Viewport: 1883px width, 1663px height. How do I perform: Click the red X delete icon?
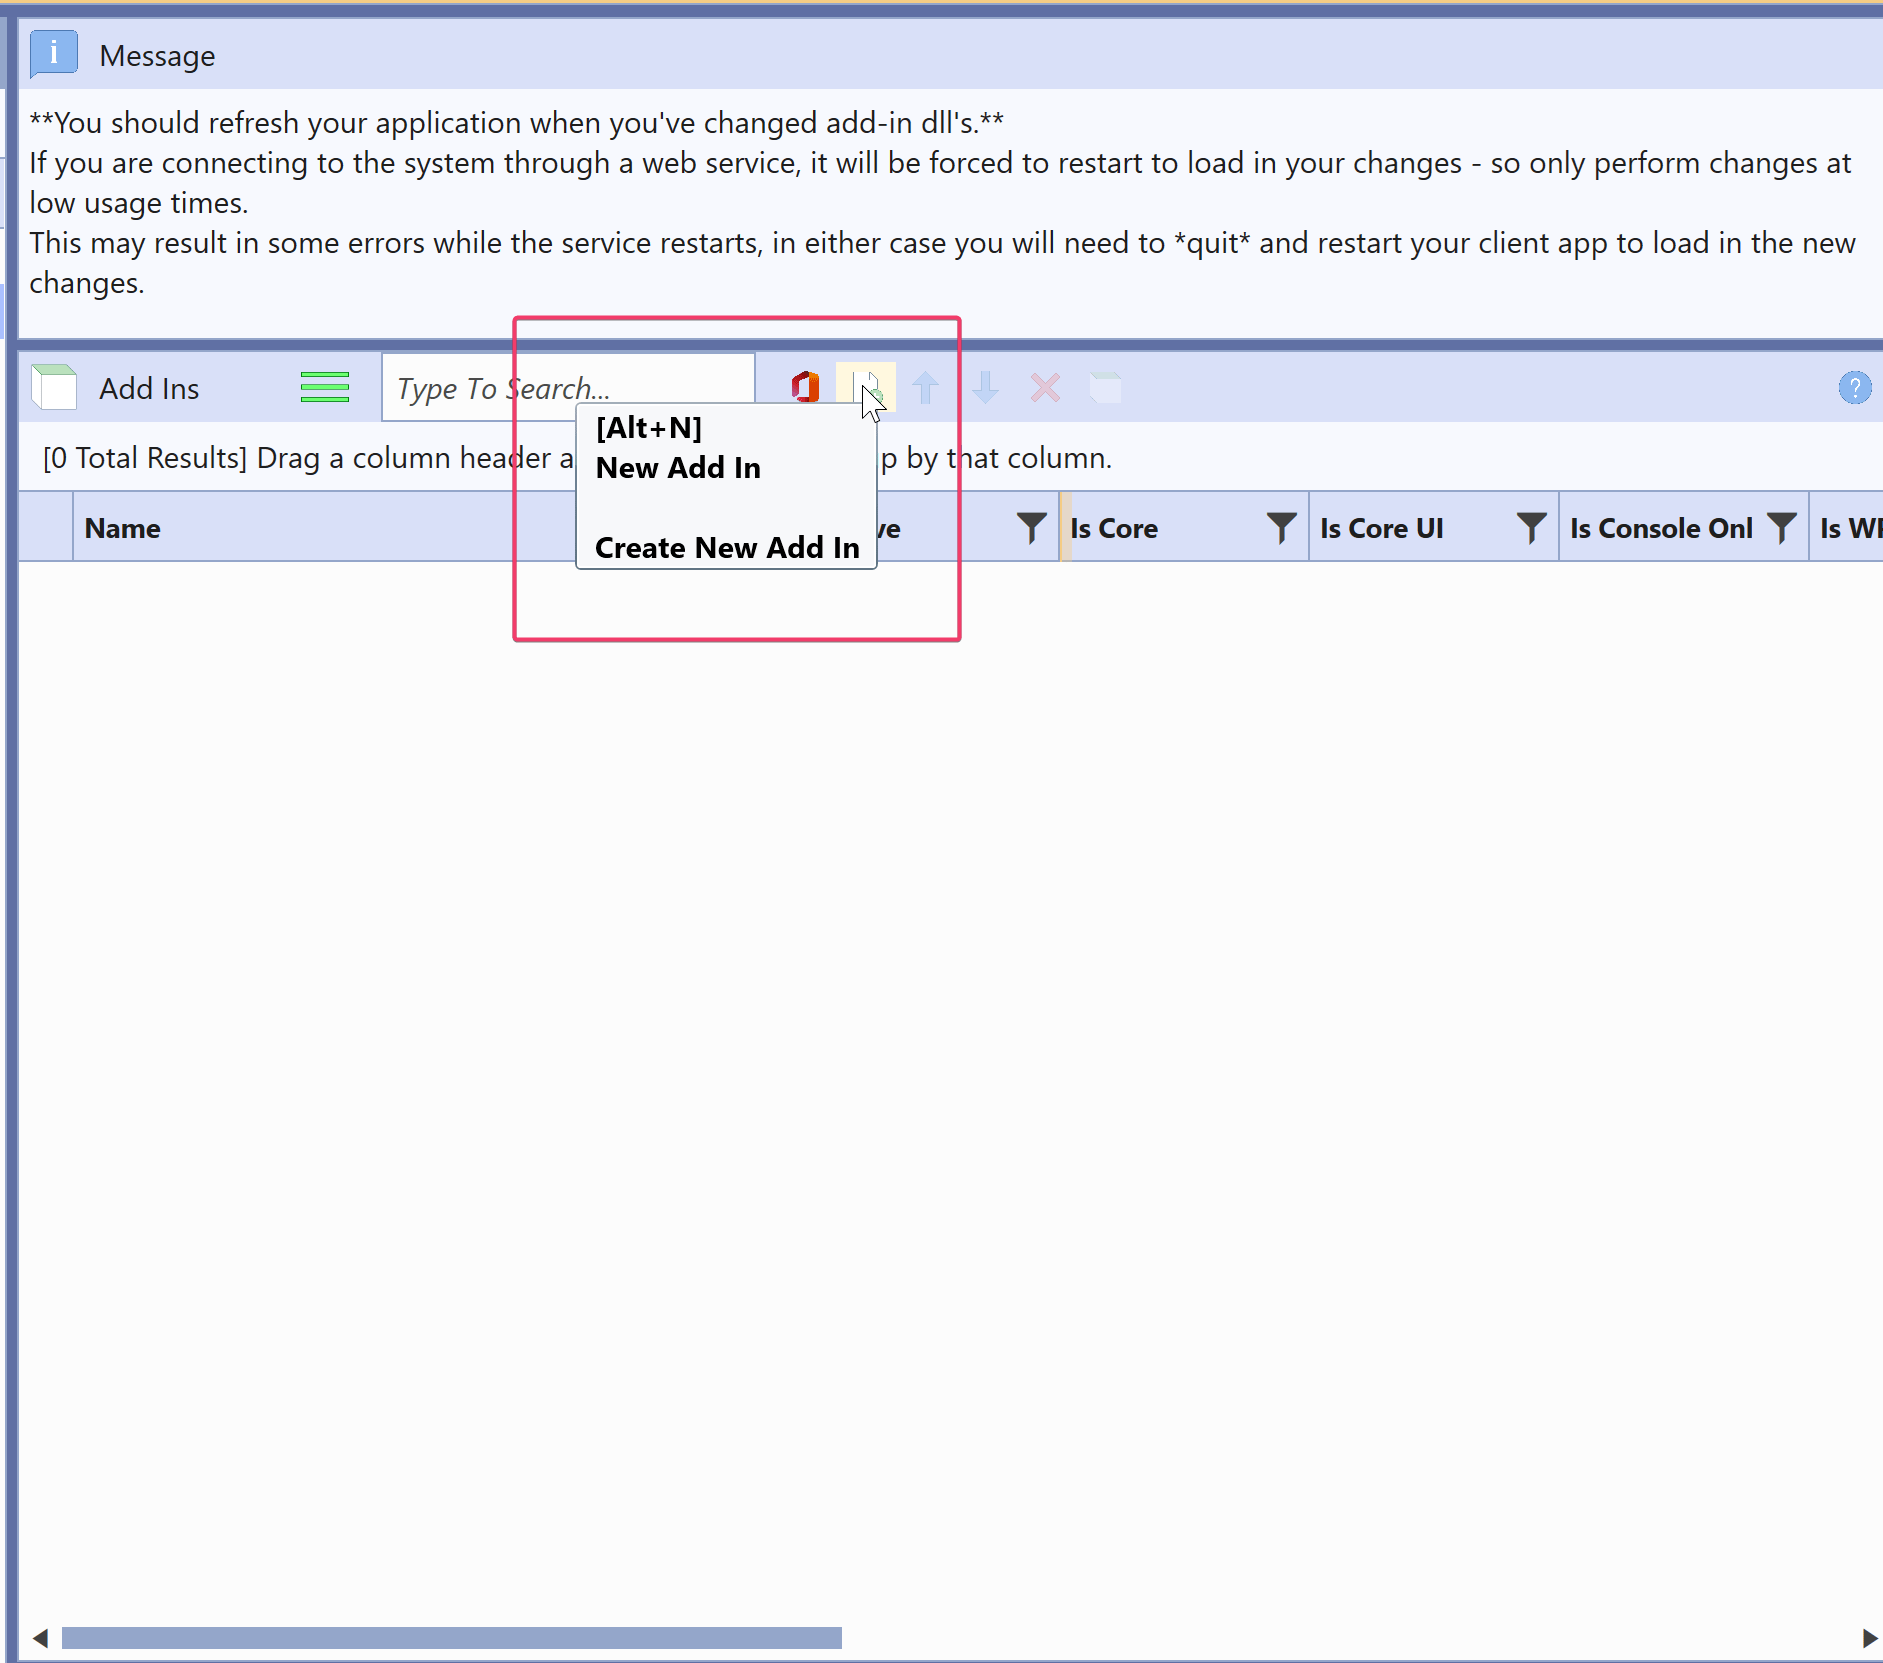tap(1044, 388)
